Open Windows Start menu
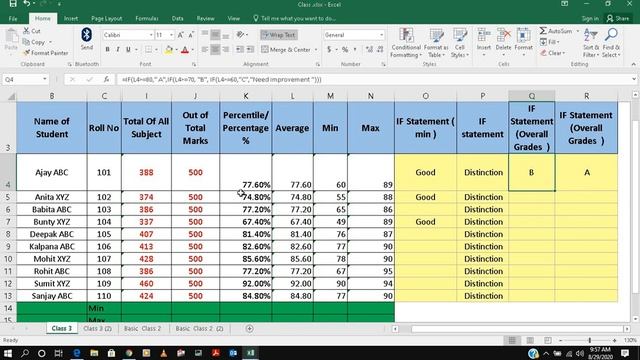The image size is (640, 360). click(7, 353)
